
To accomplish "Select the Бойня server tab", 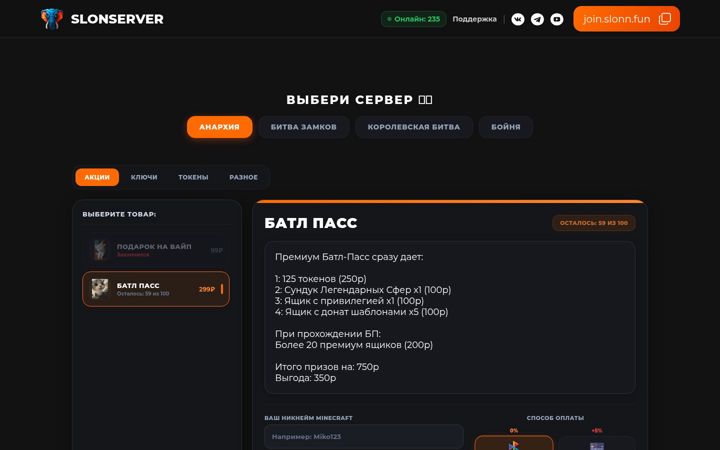I will (x=506, y=127).
